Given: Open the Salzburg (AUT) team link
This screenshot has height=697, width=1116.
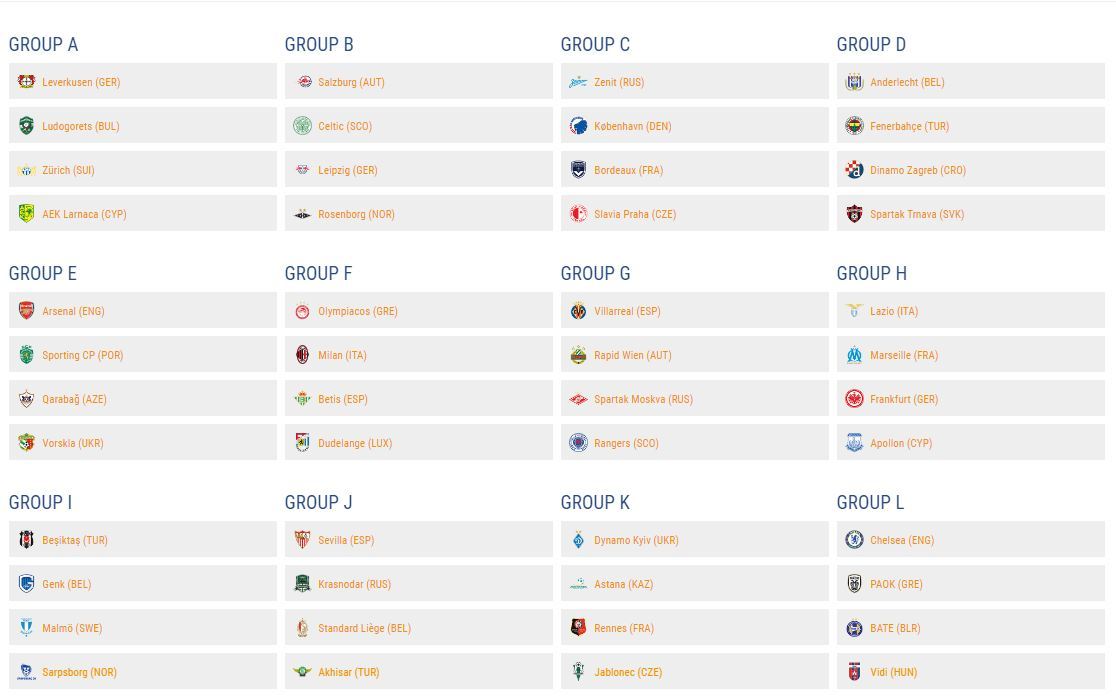Looking at the screenshot, I should 351,82.
